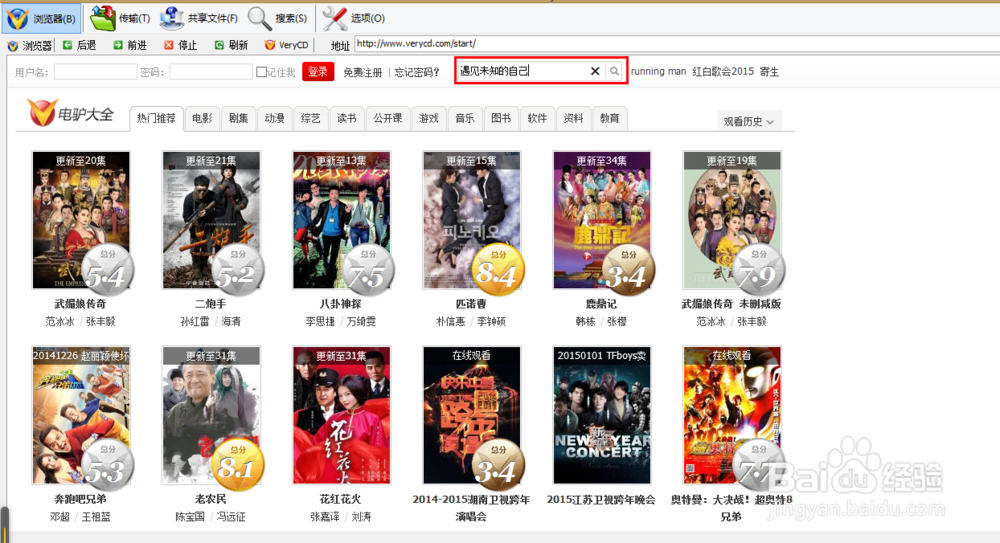The image size is (1000, 543).
Task: Open the 2014-2015湖南卫视跨年演唱会 poster
Action: tap(471, 415)
